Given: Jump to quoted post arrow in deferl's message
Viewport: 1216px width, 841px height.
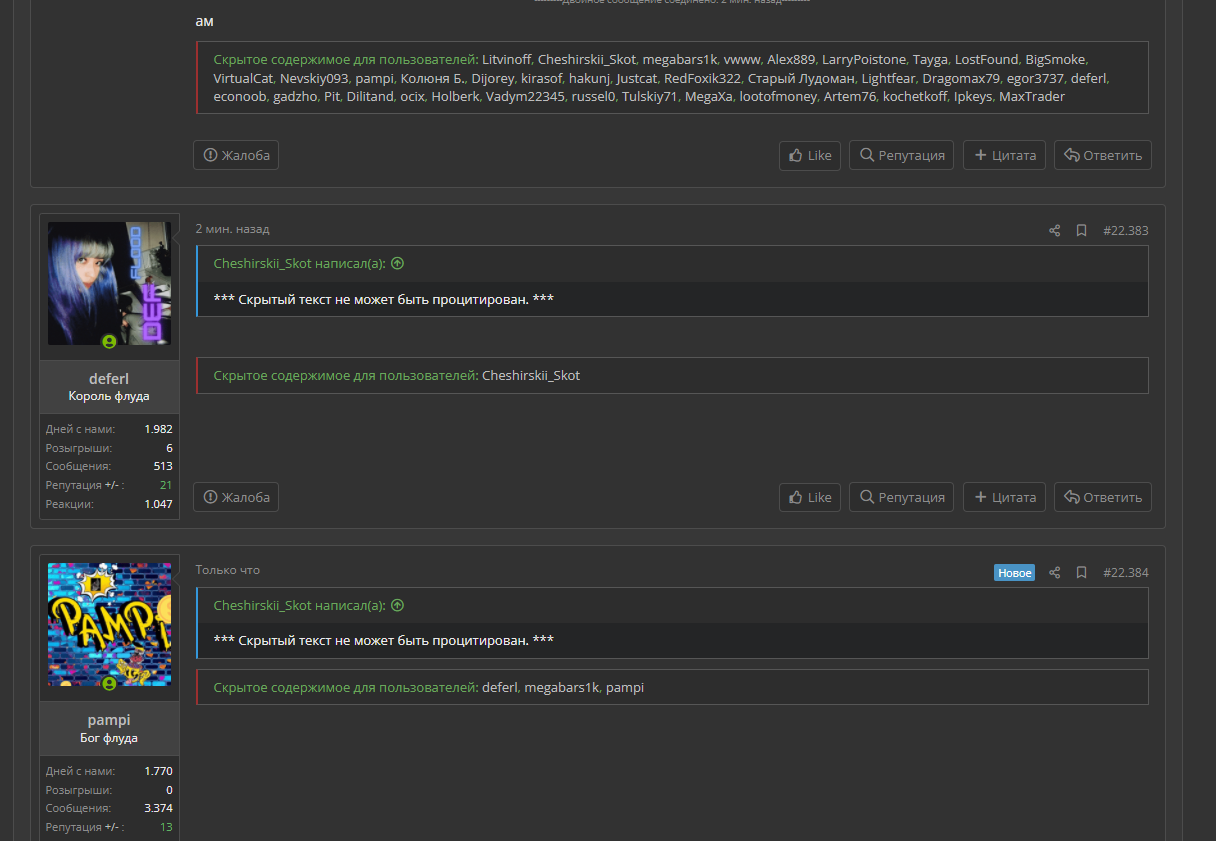Looking at the screenshot, I should (x=397, y=264).
